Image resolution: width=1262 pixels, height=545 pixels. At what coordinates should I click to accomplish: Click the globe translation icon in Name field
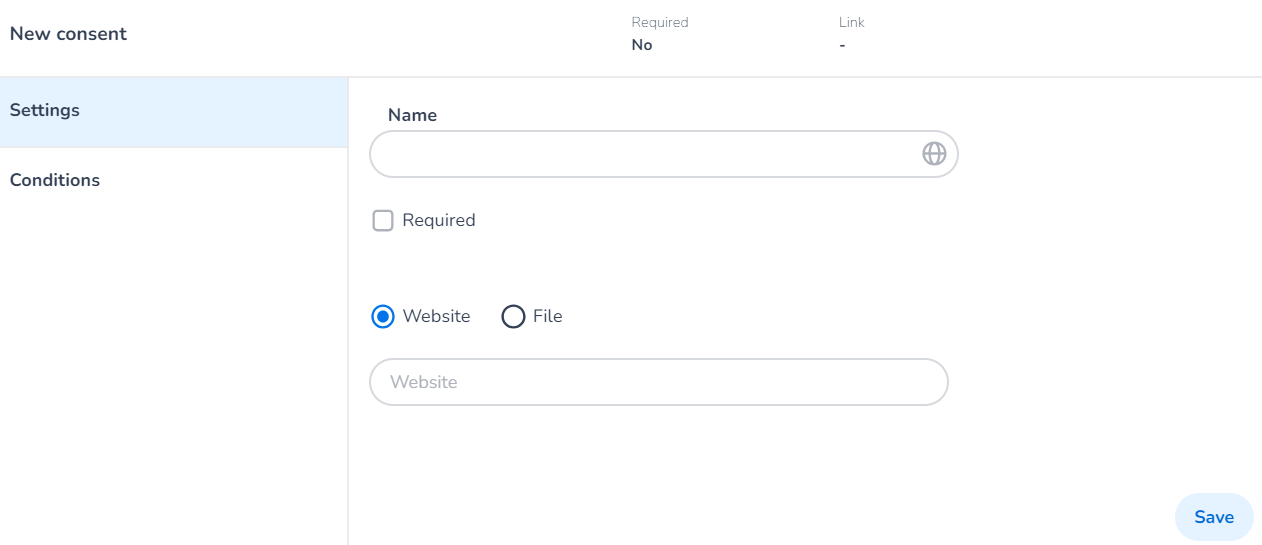click(933, 154)
